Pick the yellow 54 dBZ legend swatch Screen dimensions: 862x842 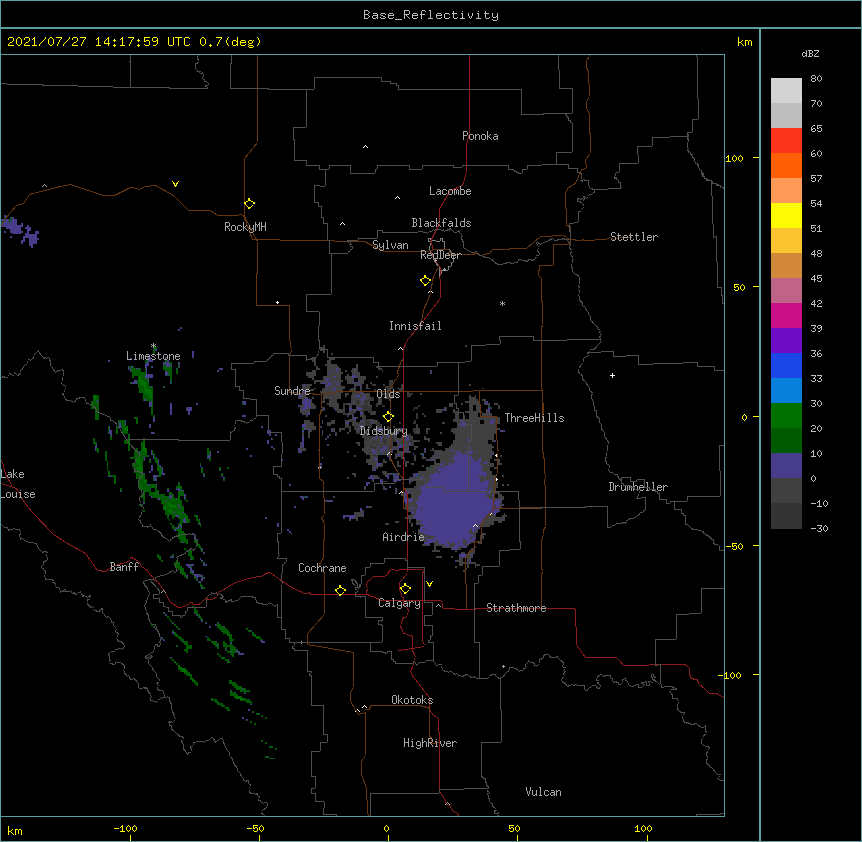tap(786, 215)
